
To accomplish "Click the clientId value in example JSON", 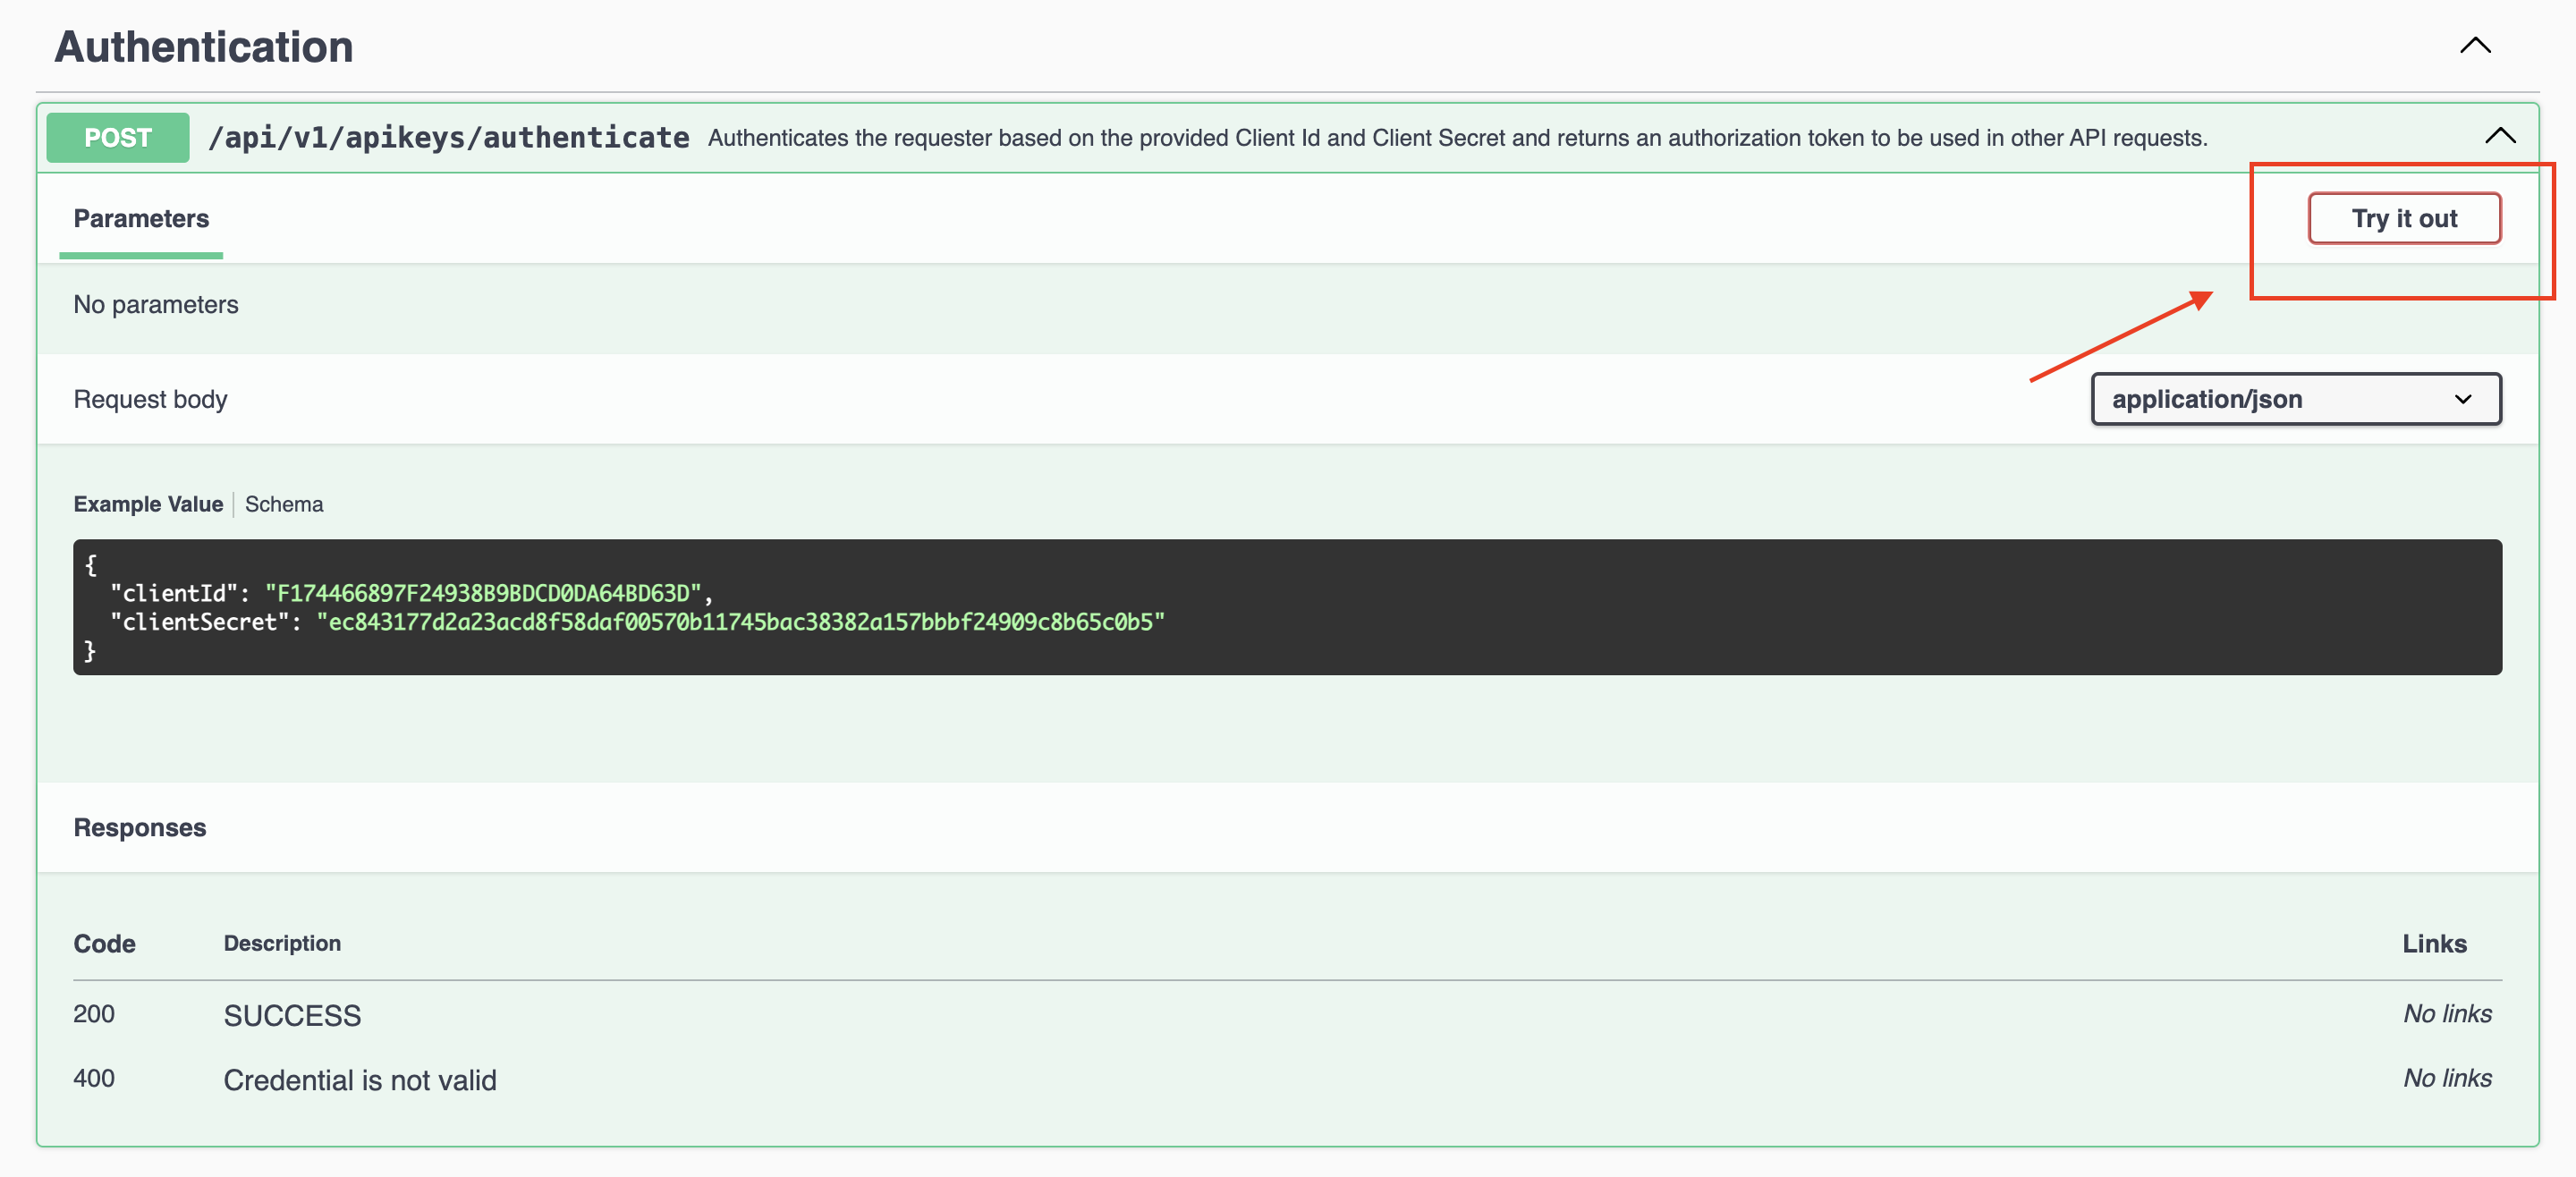I will click(482, 593).
